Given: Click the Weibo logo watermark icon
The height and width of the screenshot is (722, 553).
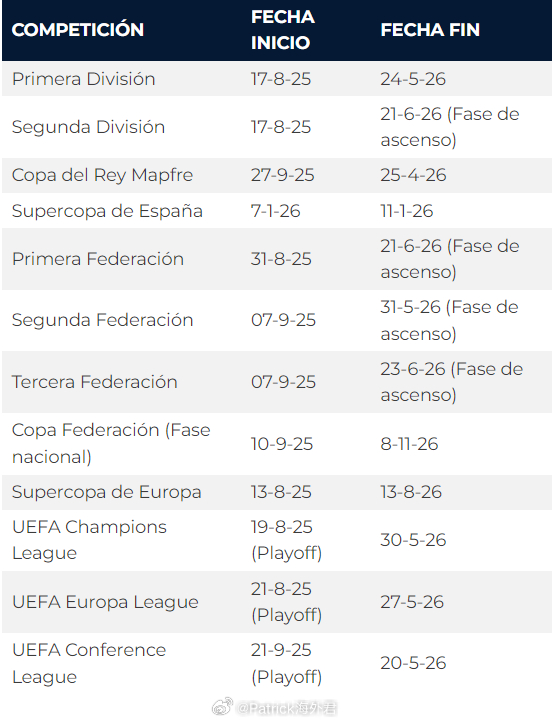Looking at the screenshot, I should click(x=222, y=706).
